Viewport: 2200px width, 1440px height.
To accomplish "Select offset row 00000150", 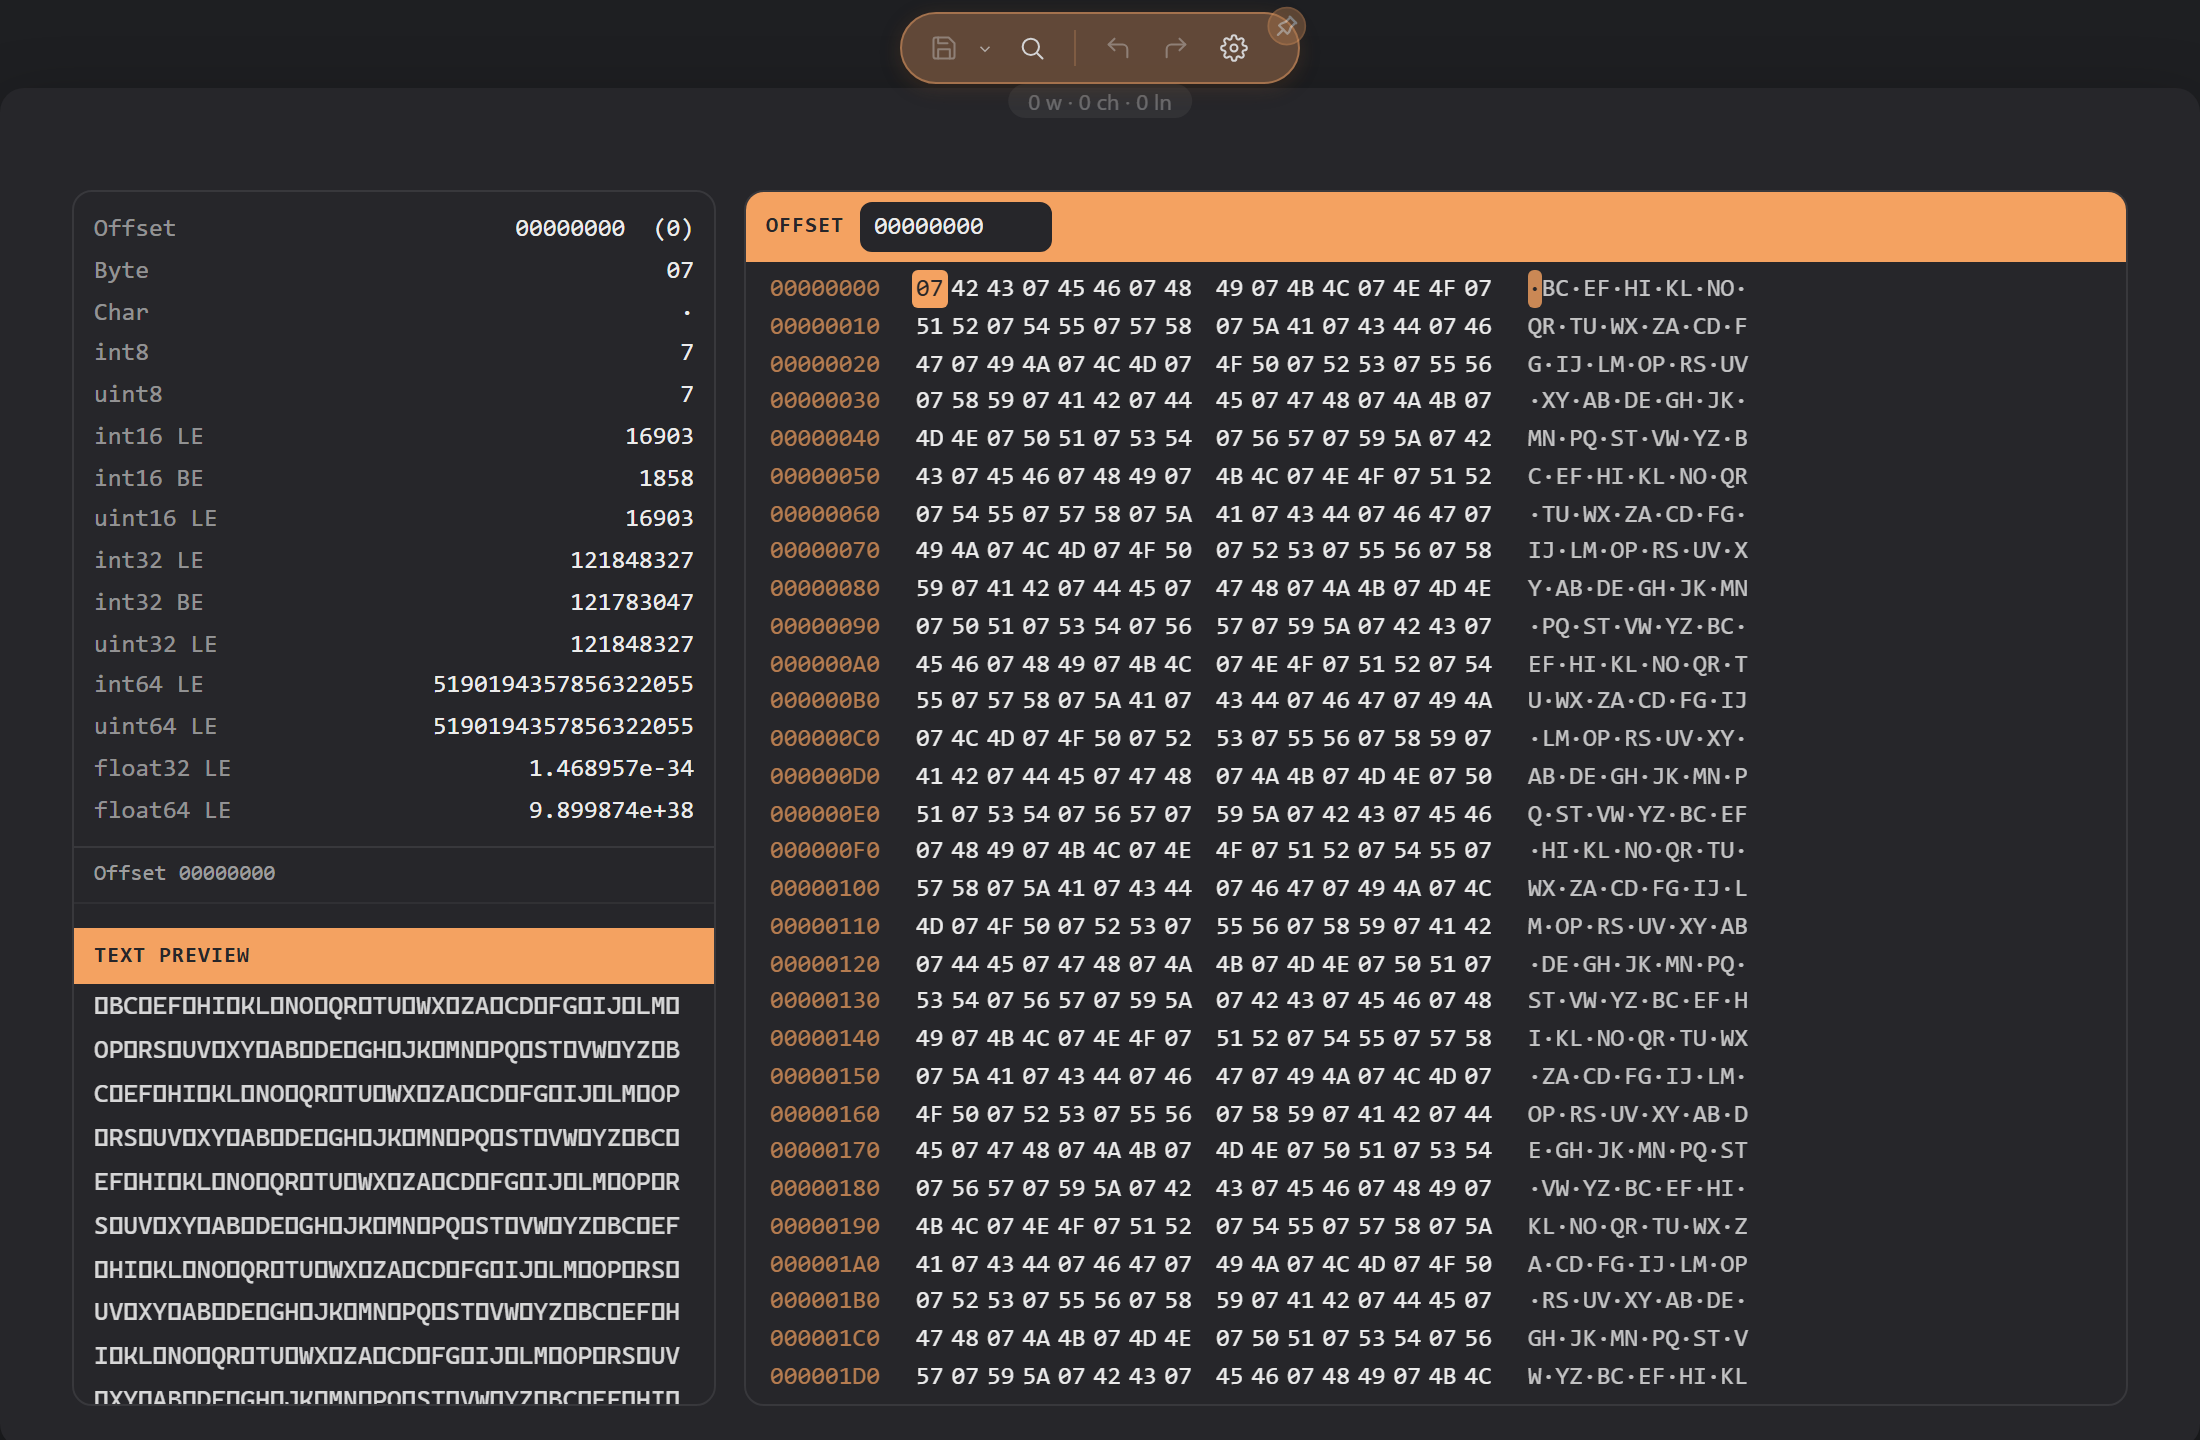I will pyautogui.click(x=825, y=1077).
